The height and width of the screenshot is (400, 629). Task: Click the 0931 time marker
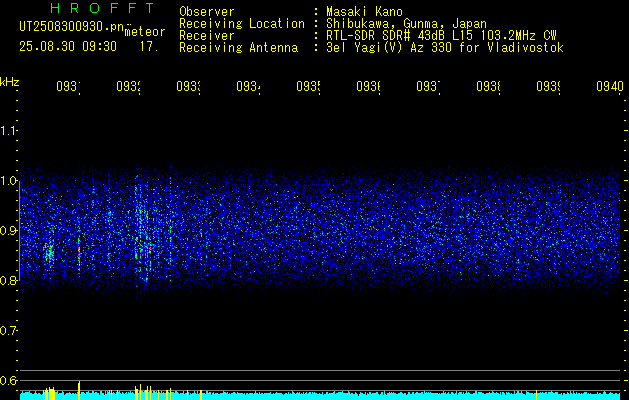(68, 87)
